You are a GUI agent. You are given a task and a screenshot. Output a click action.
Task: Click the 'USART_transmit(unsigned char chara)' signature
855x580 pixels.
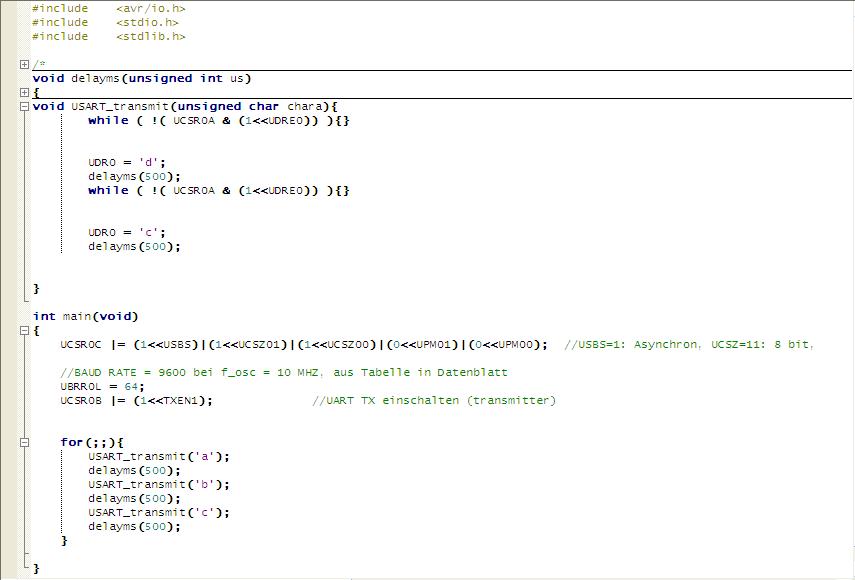pyautogui.click(x=204, y=106)
